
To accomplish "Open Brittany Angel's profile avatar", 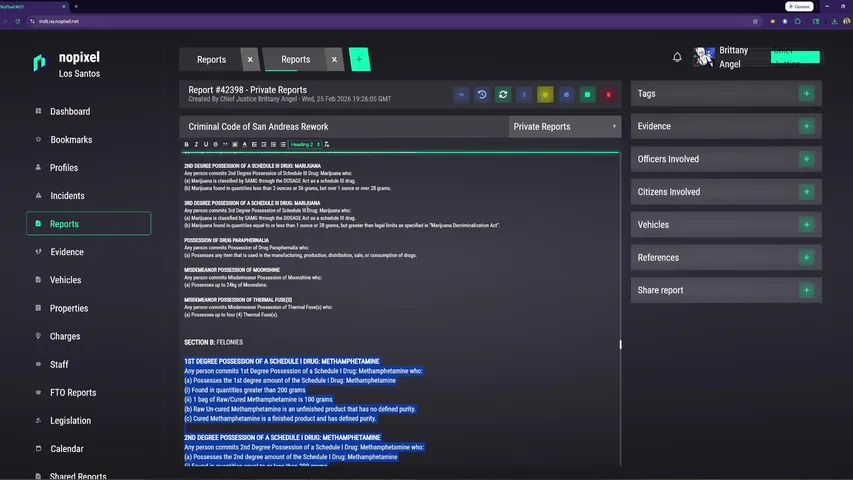I will [x=703, y=57].
